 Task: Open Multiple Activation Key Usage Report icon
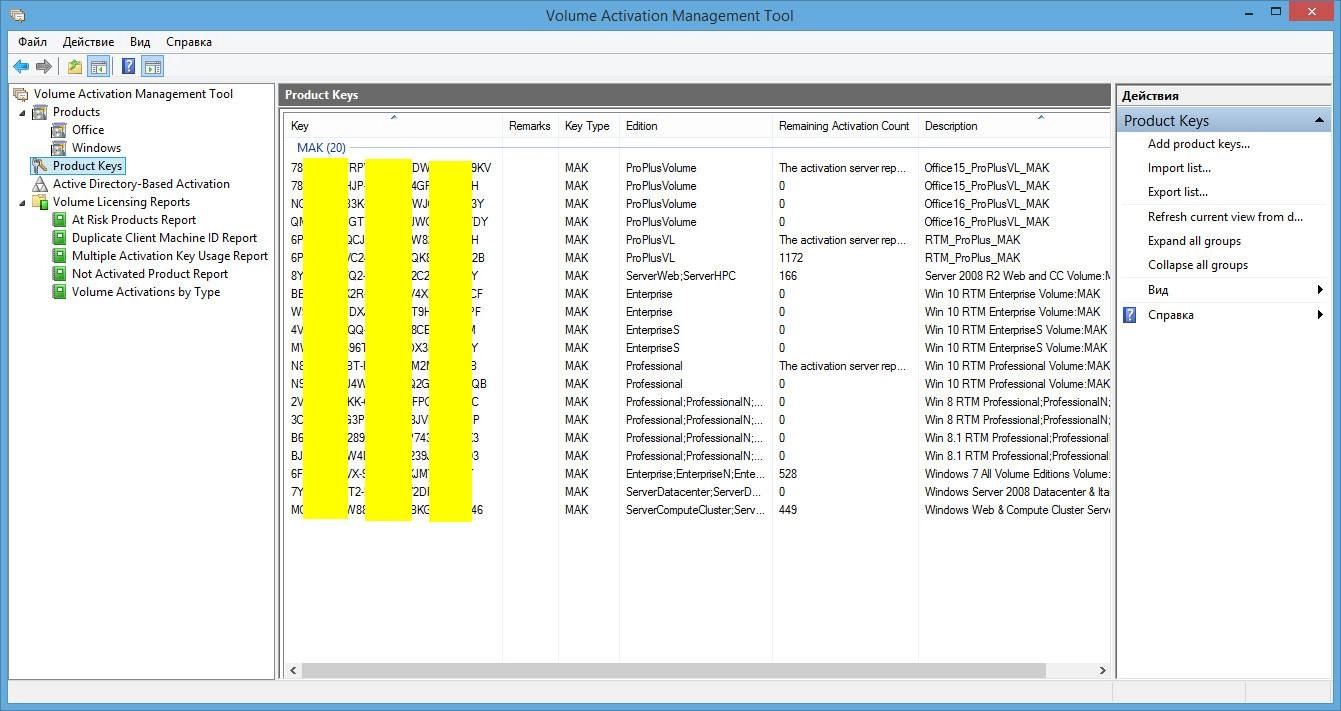click(59, 256)
